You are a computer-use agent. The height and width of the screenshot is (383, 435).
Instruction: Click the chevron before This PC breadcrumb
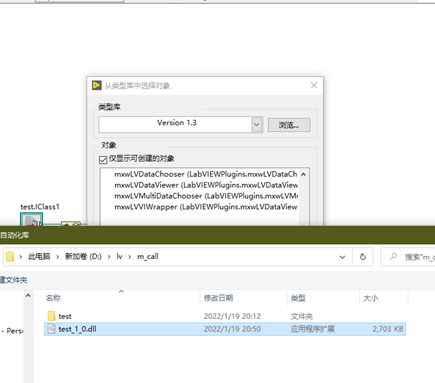(x=21, y=257)
